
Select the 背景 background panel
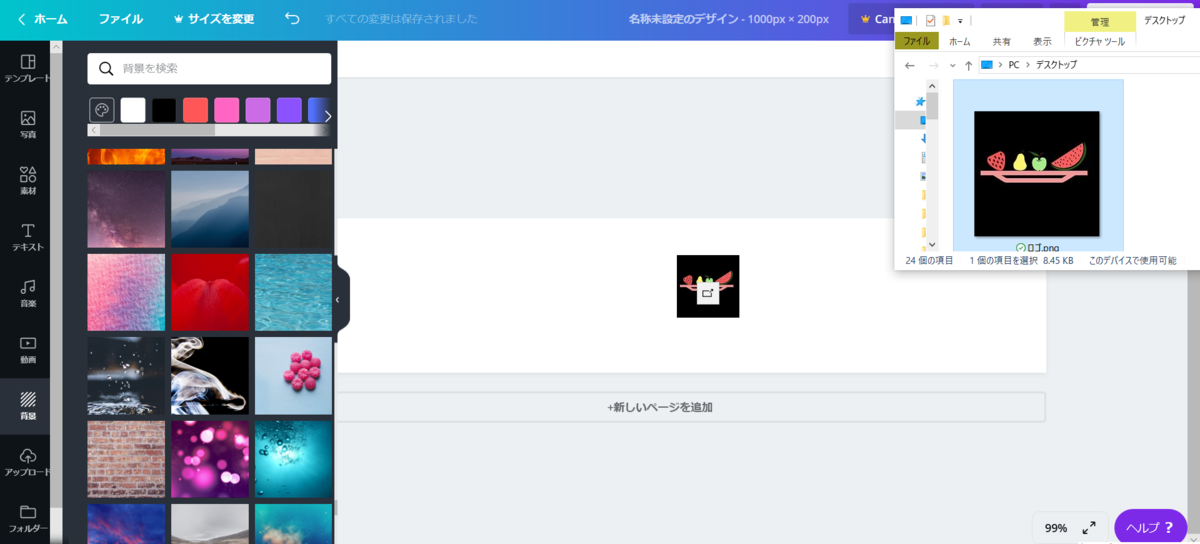[x=28, y=406]
